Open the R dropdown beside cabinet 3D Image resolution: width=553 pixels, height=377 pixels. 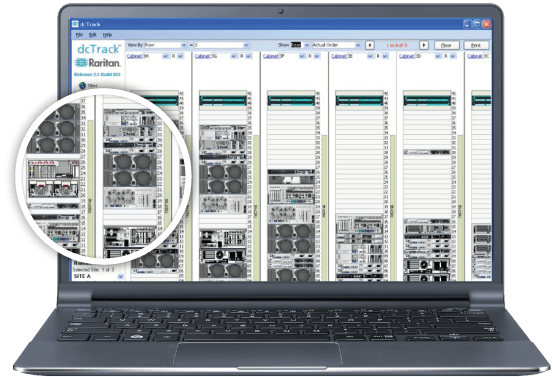tap(453, 56)
